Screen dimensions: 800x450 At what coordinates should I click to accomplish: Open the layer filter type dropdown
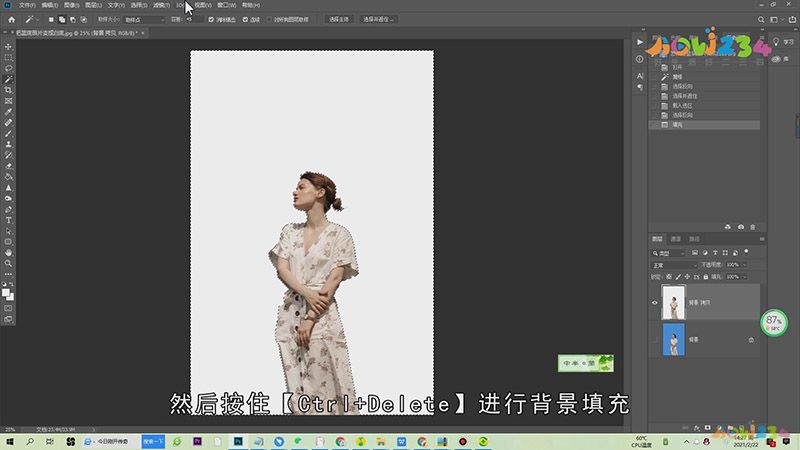668,253
